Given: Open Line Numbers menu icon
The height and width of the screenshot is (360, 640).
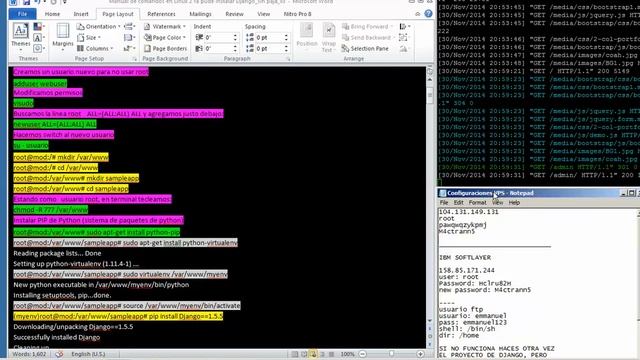Looking at the screenshot, I should point(129,38).
